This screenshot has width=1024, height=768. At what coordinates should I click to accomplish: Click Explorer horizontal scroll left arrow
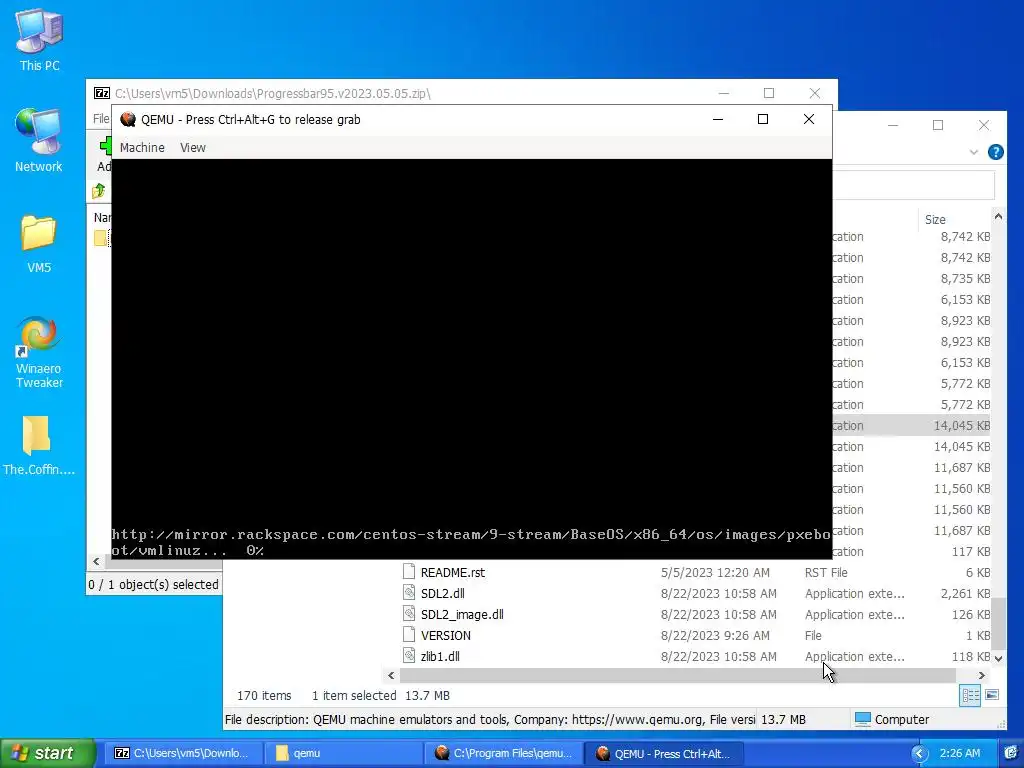[x=391, y=675]
